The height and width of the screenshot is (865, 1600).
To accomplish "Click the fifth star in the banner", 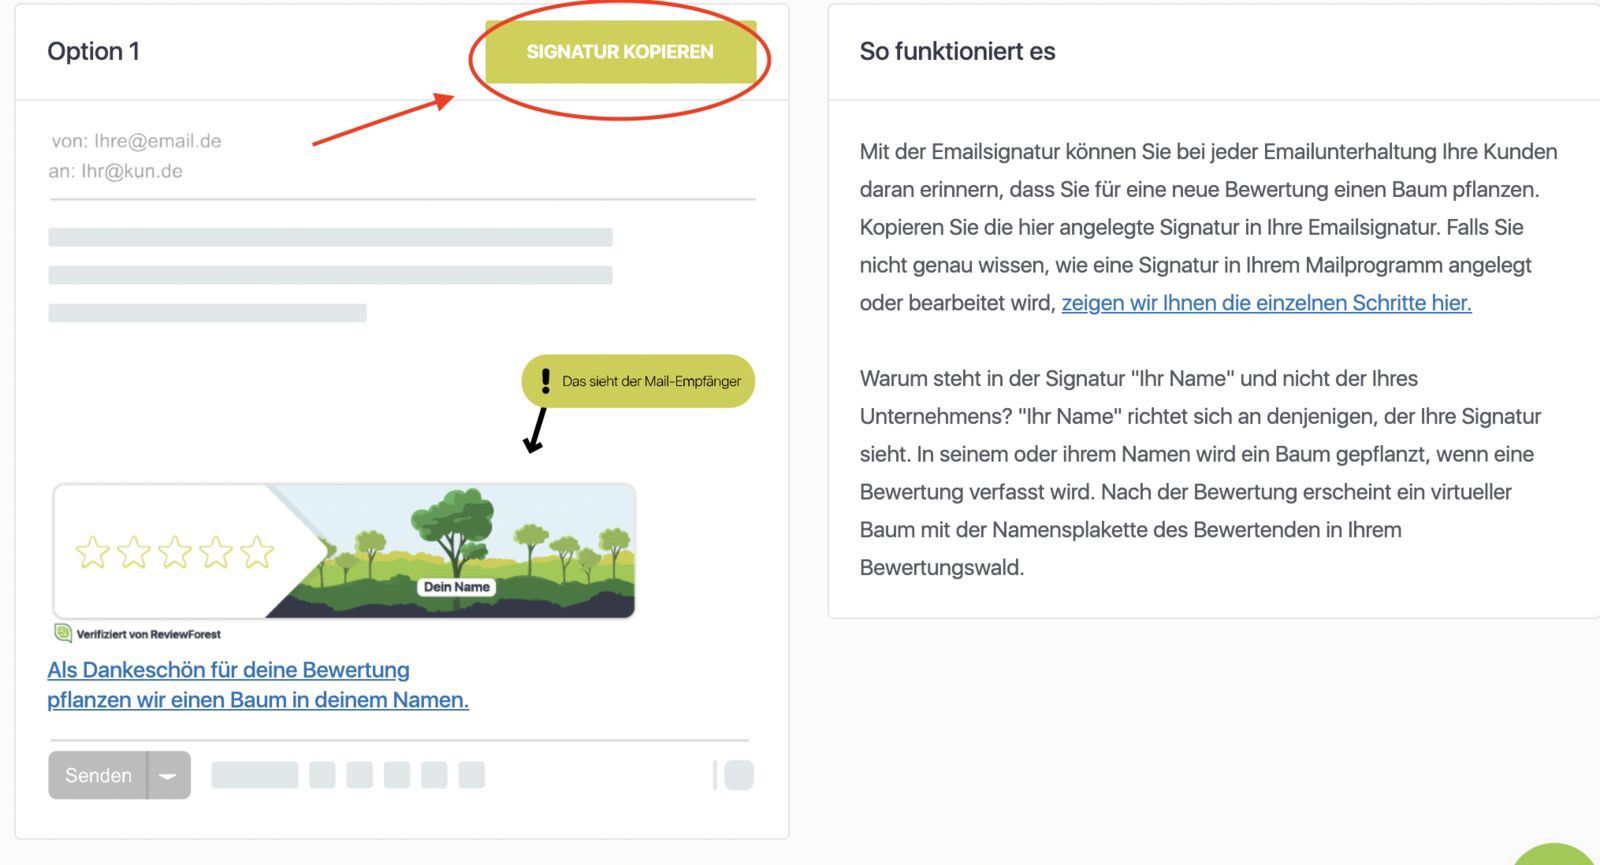I will pyautogui.click(x=257, y=552).
